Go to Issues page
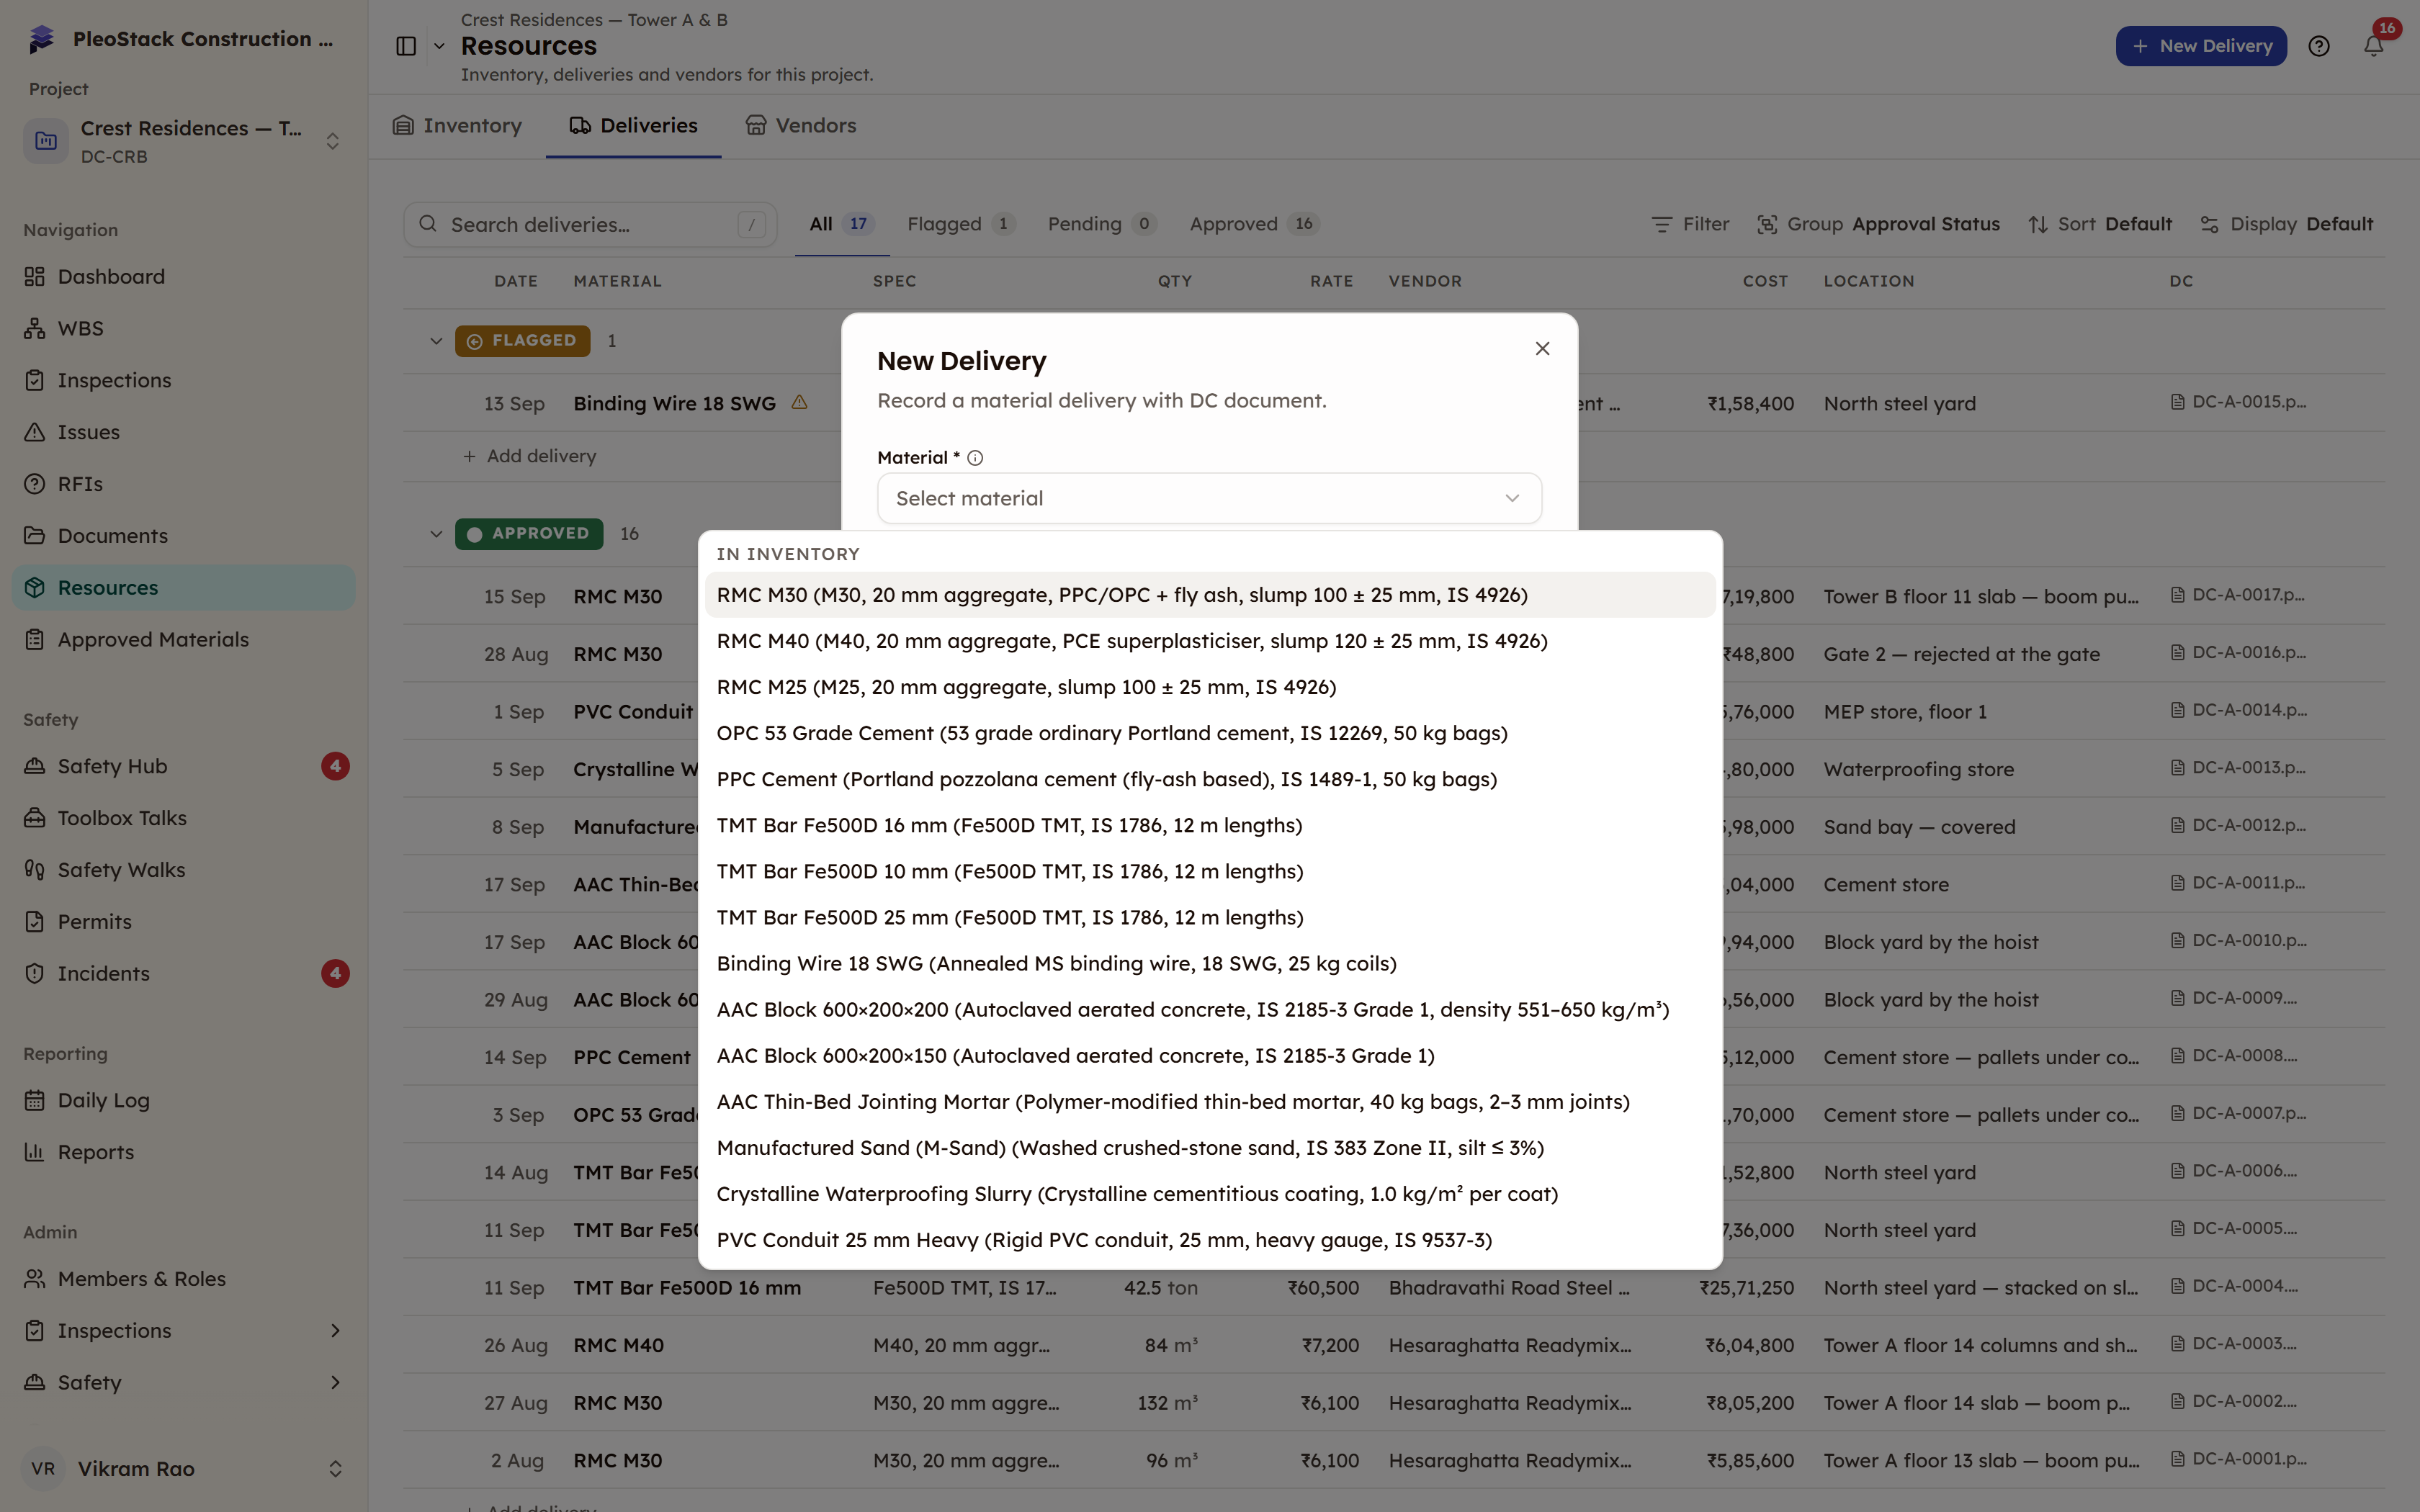This screenshot has height=1512, width=2420. (184, 432)
